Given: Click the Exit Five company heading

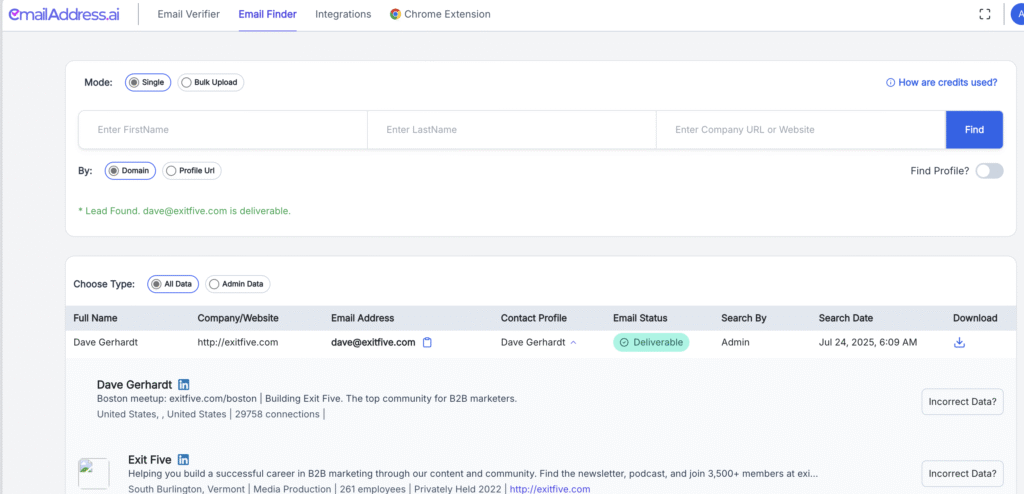Looking at the screenshot, I should tap(150, 459).
